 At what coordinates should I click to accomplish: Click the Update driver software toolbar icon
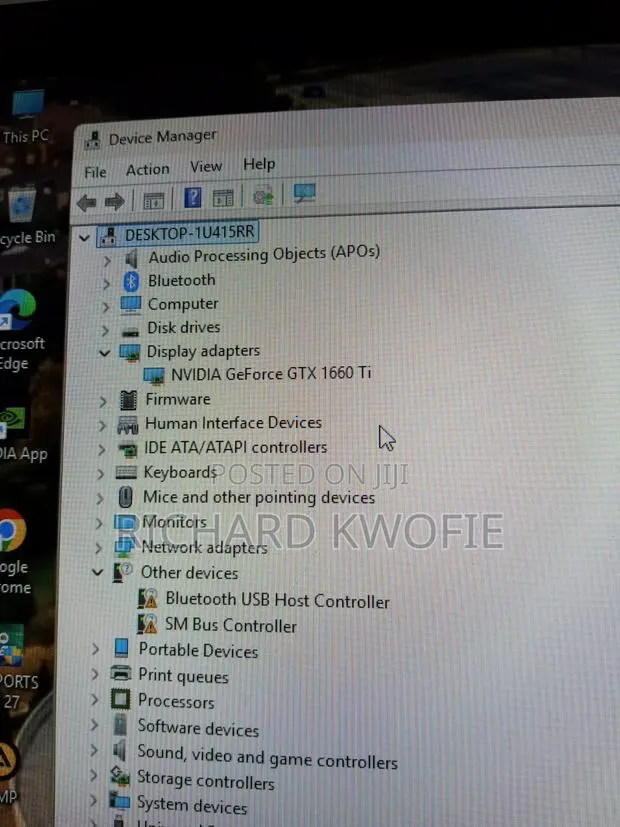(263, 196)
